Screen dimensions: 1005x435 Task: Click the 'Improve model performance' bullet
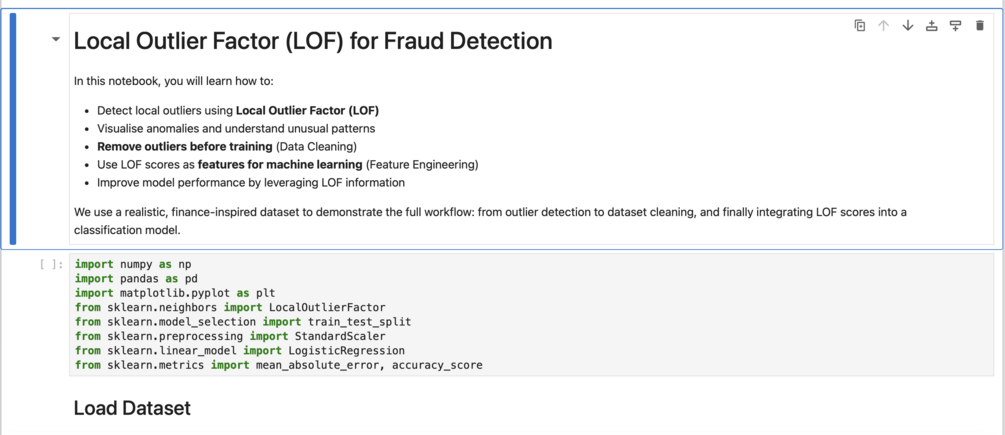(x=250, y=183)
